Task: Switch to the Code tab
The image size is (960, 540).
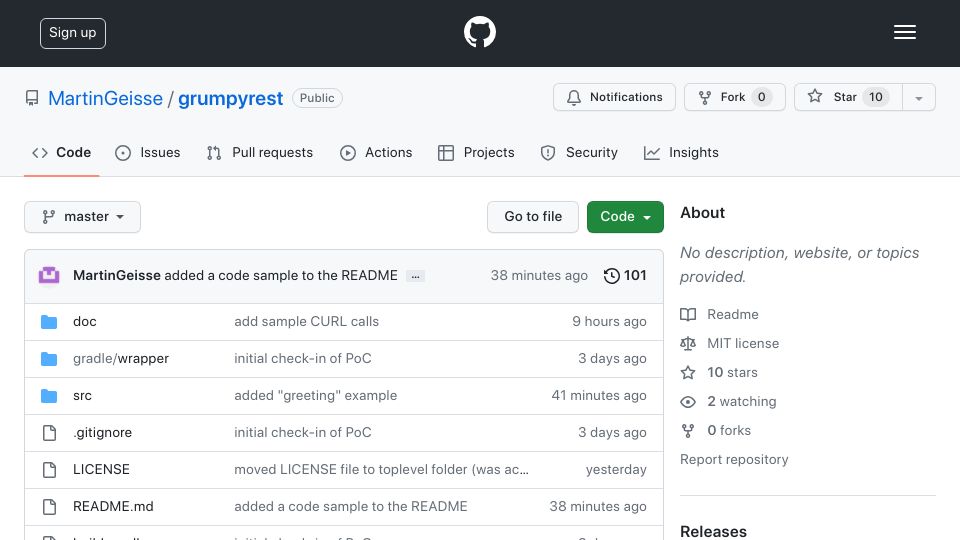Action: 61,152
